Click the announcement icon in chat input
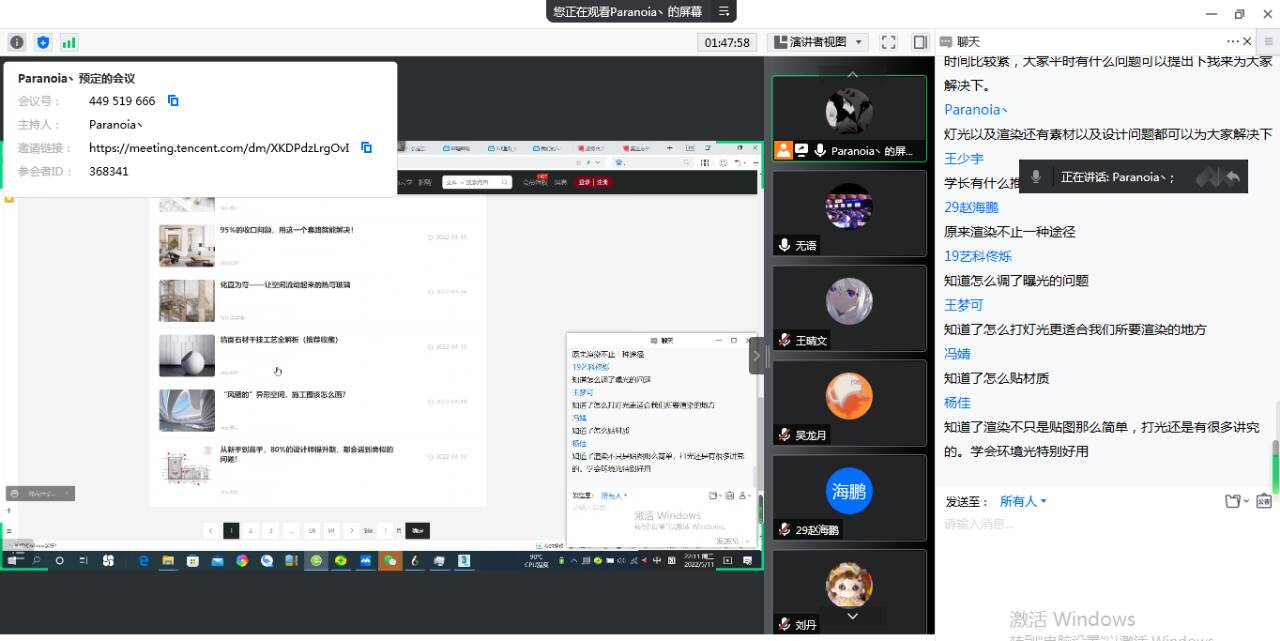The image size is (1280, 641). (x=1264, y=501)
